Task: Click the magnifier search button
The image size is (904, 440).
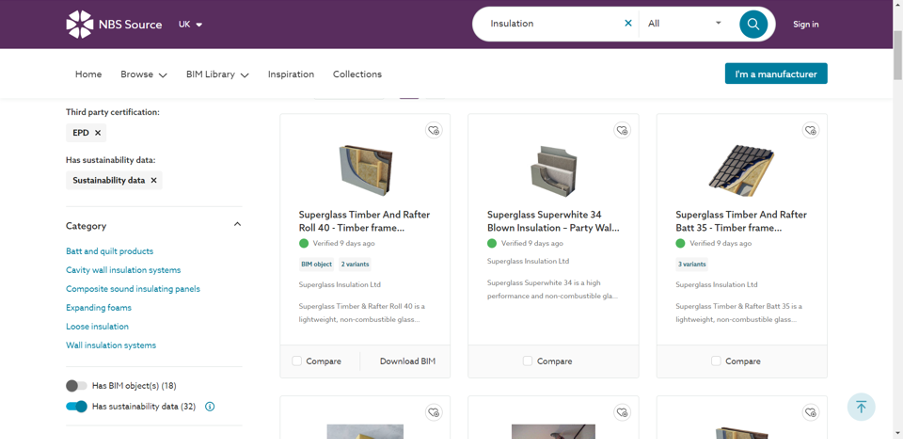Action: pyautogui.click(x=753, y=24)
